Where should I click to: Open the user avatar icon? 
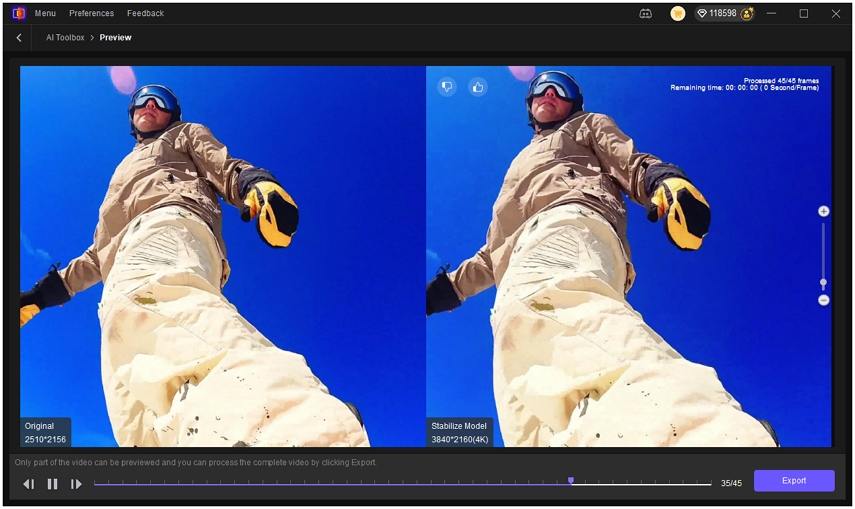(x=747, y=14)
